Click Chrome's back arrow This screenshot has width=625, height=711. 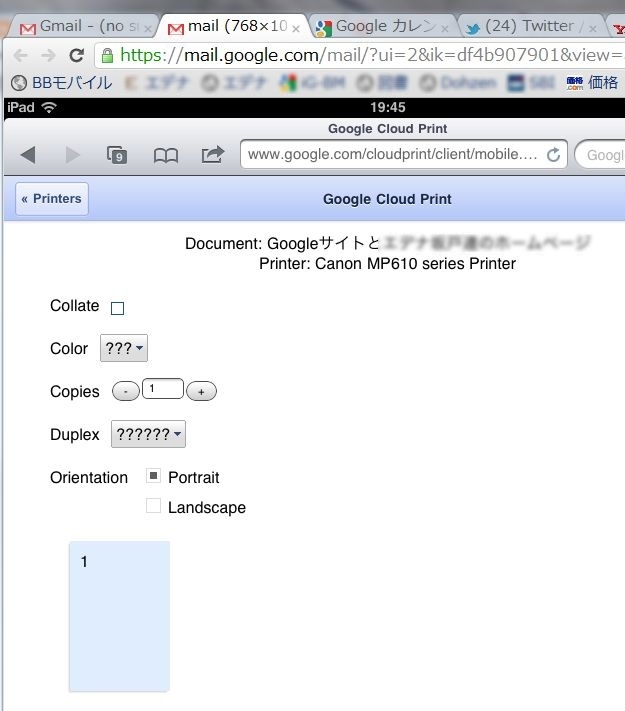point(20,55)
